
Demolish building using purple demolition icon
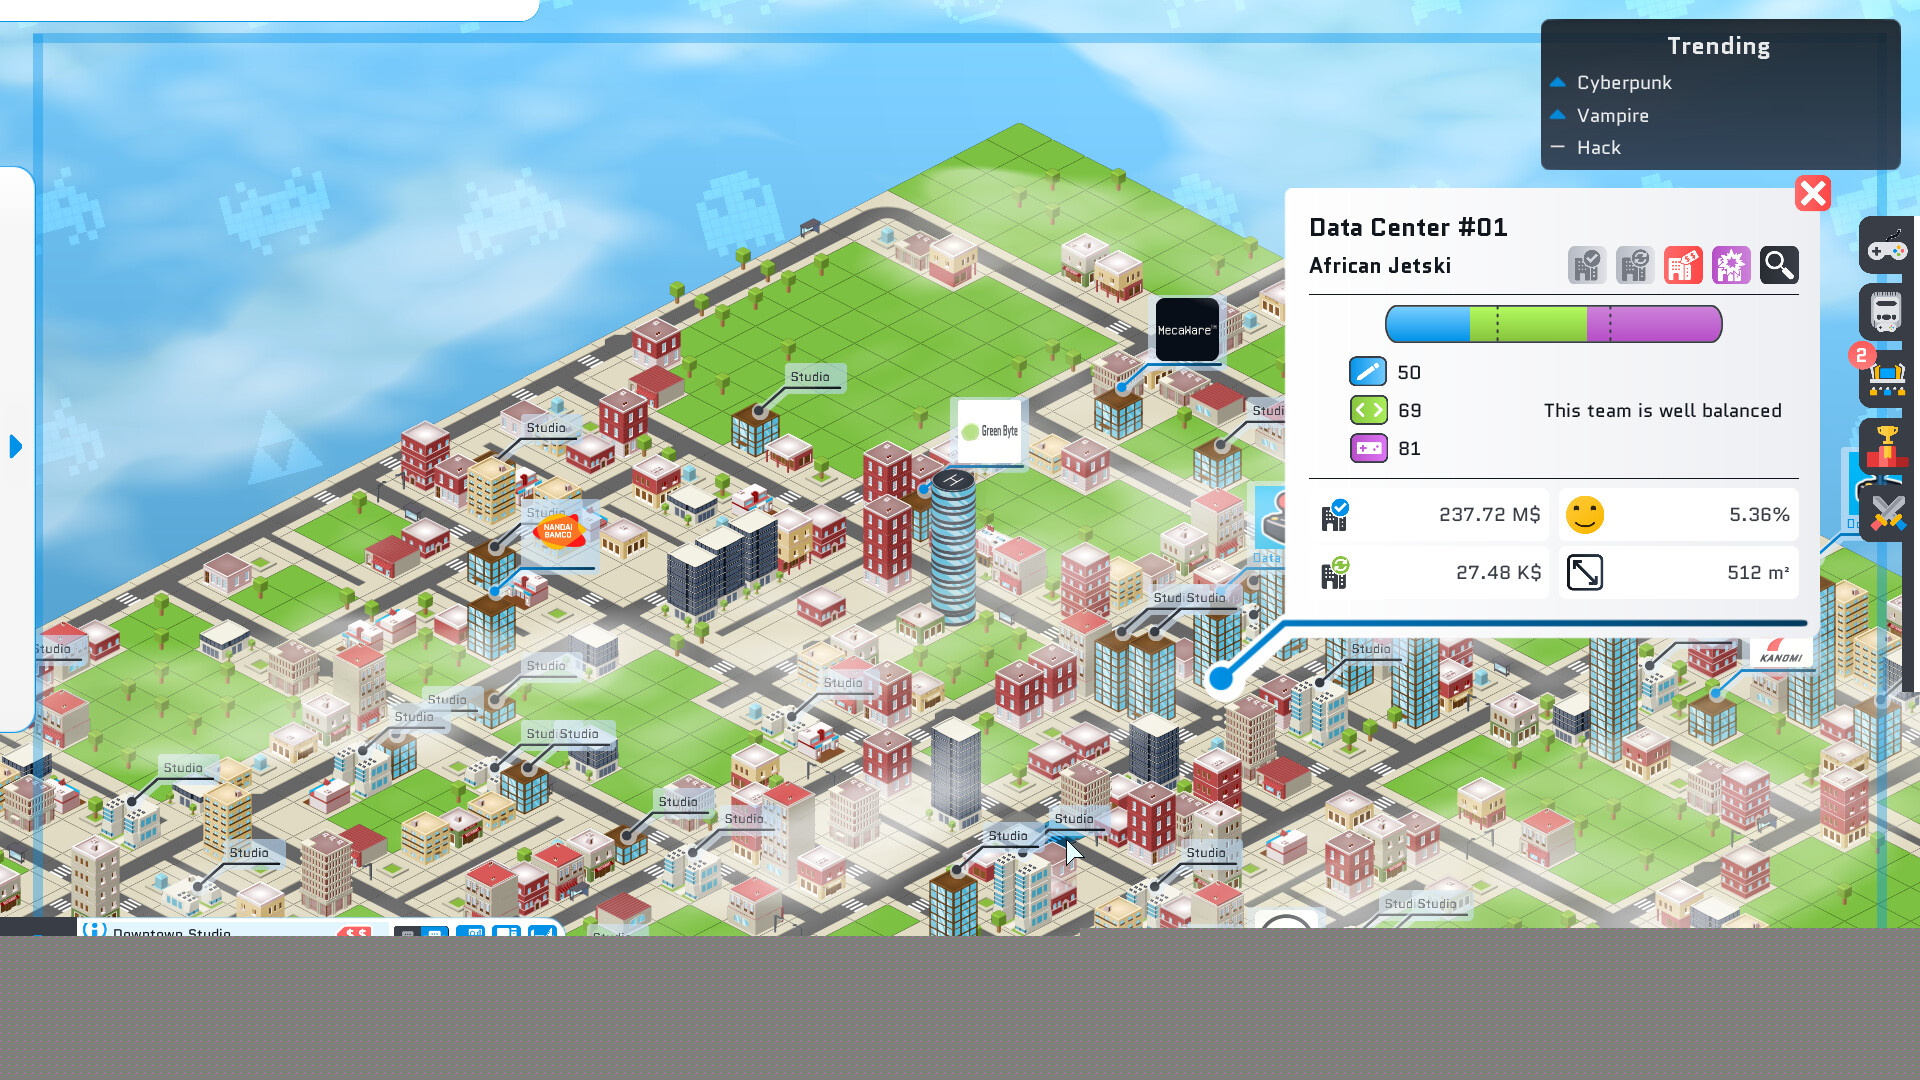(1731, 264)
